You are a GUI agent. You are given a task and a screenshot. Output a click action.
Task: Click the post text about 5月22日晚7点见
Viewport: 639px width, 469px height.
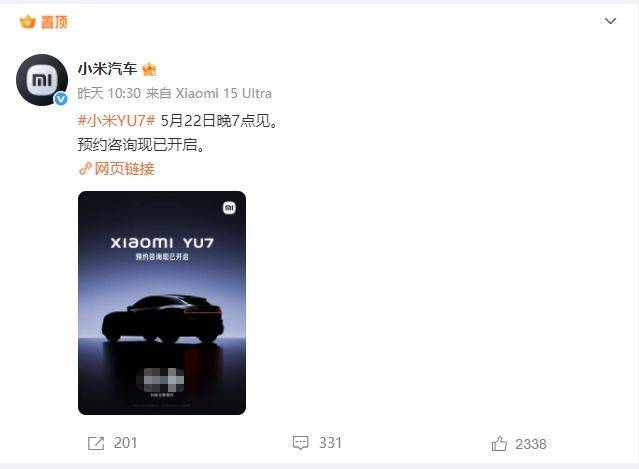[219, 121]
